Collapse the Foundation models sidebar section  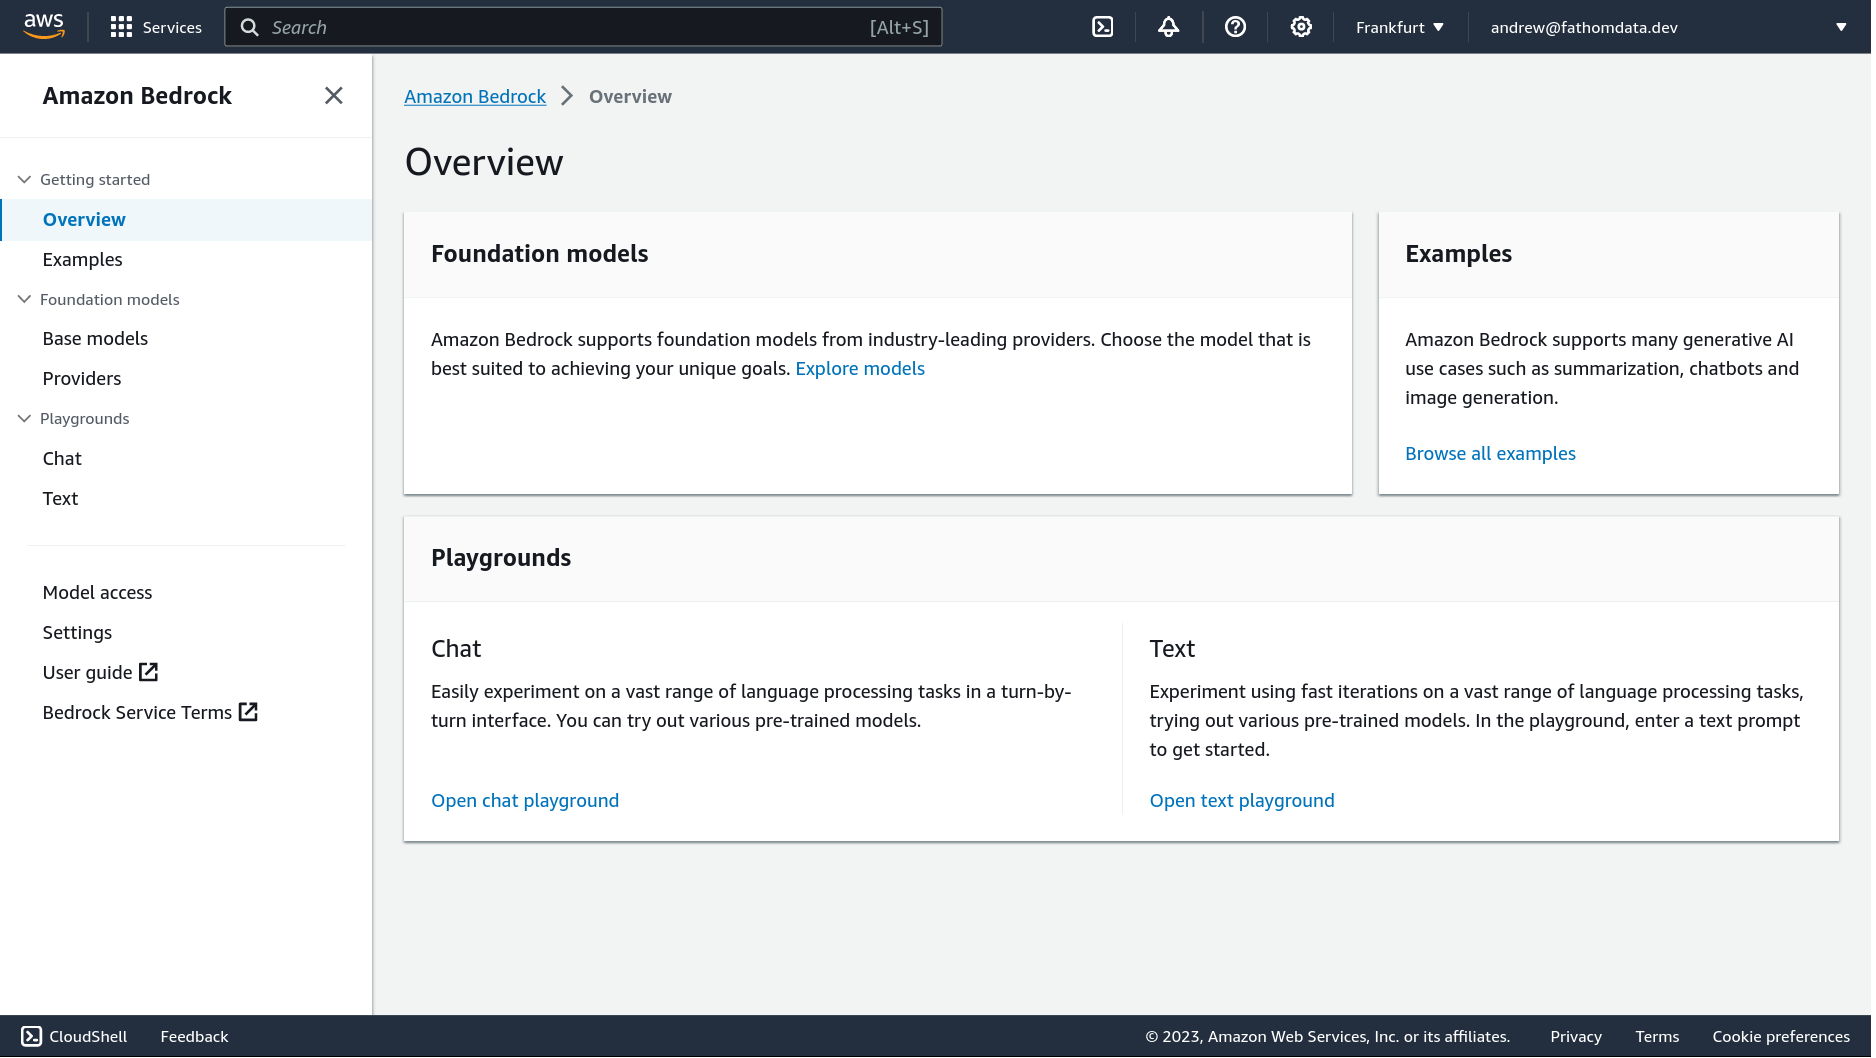(24, 299)
